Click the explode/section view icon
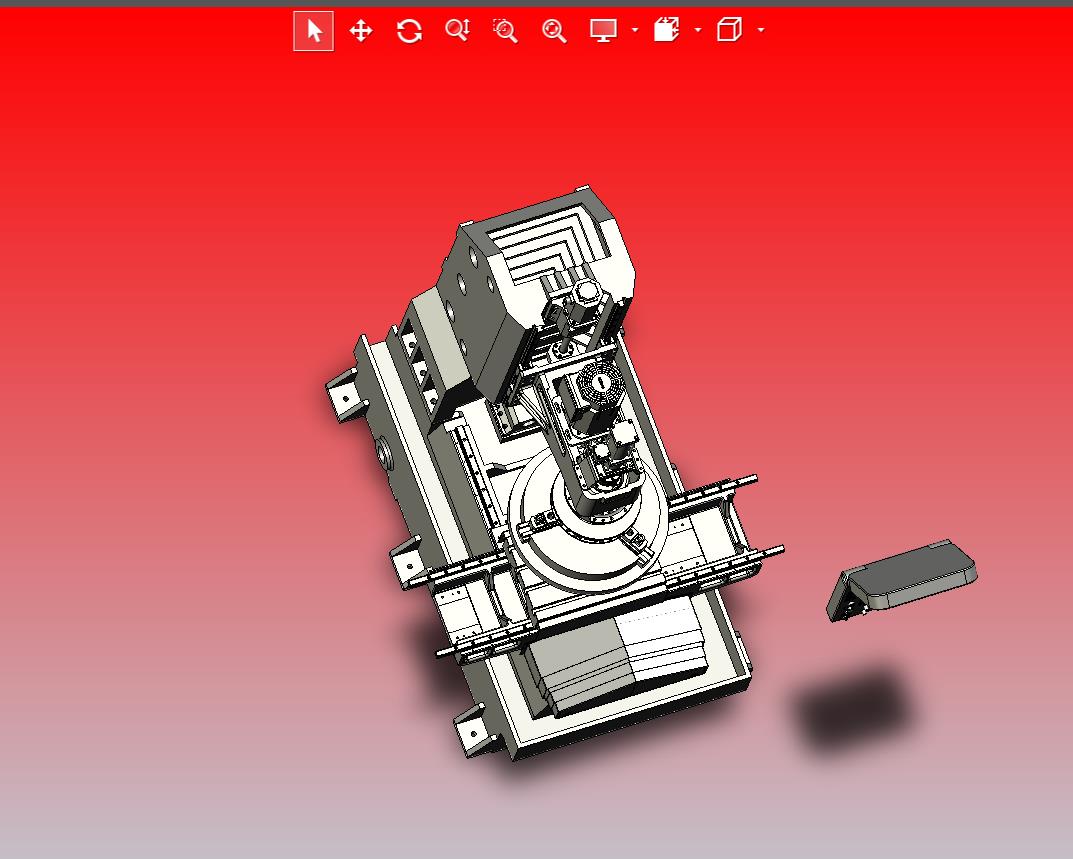 [666, 31]
